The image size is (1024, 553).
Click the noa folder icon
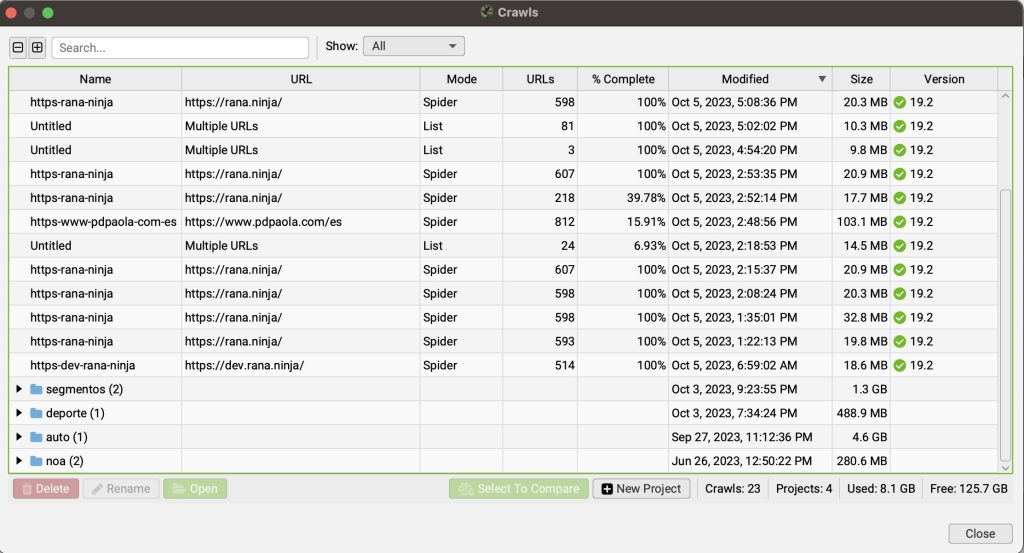(36, 461)
